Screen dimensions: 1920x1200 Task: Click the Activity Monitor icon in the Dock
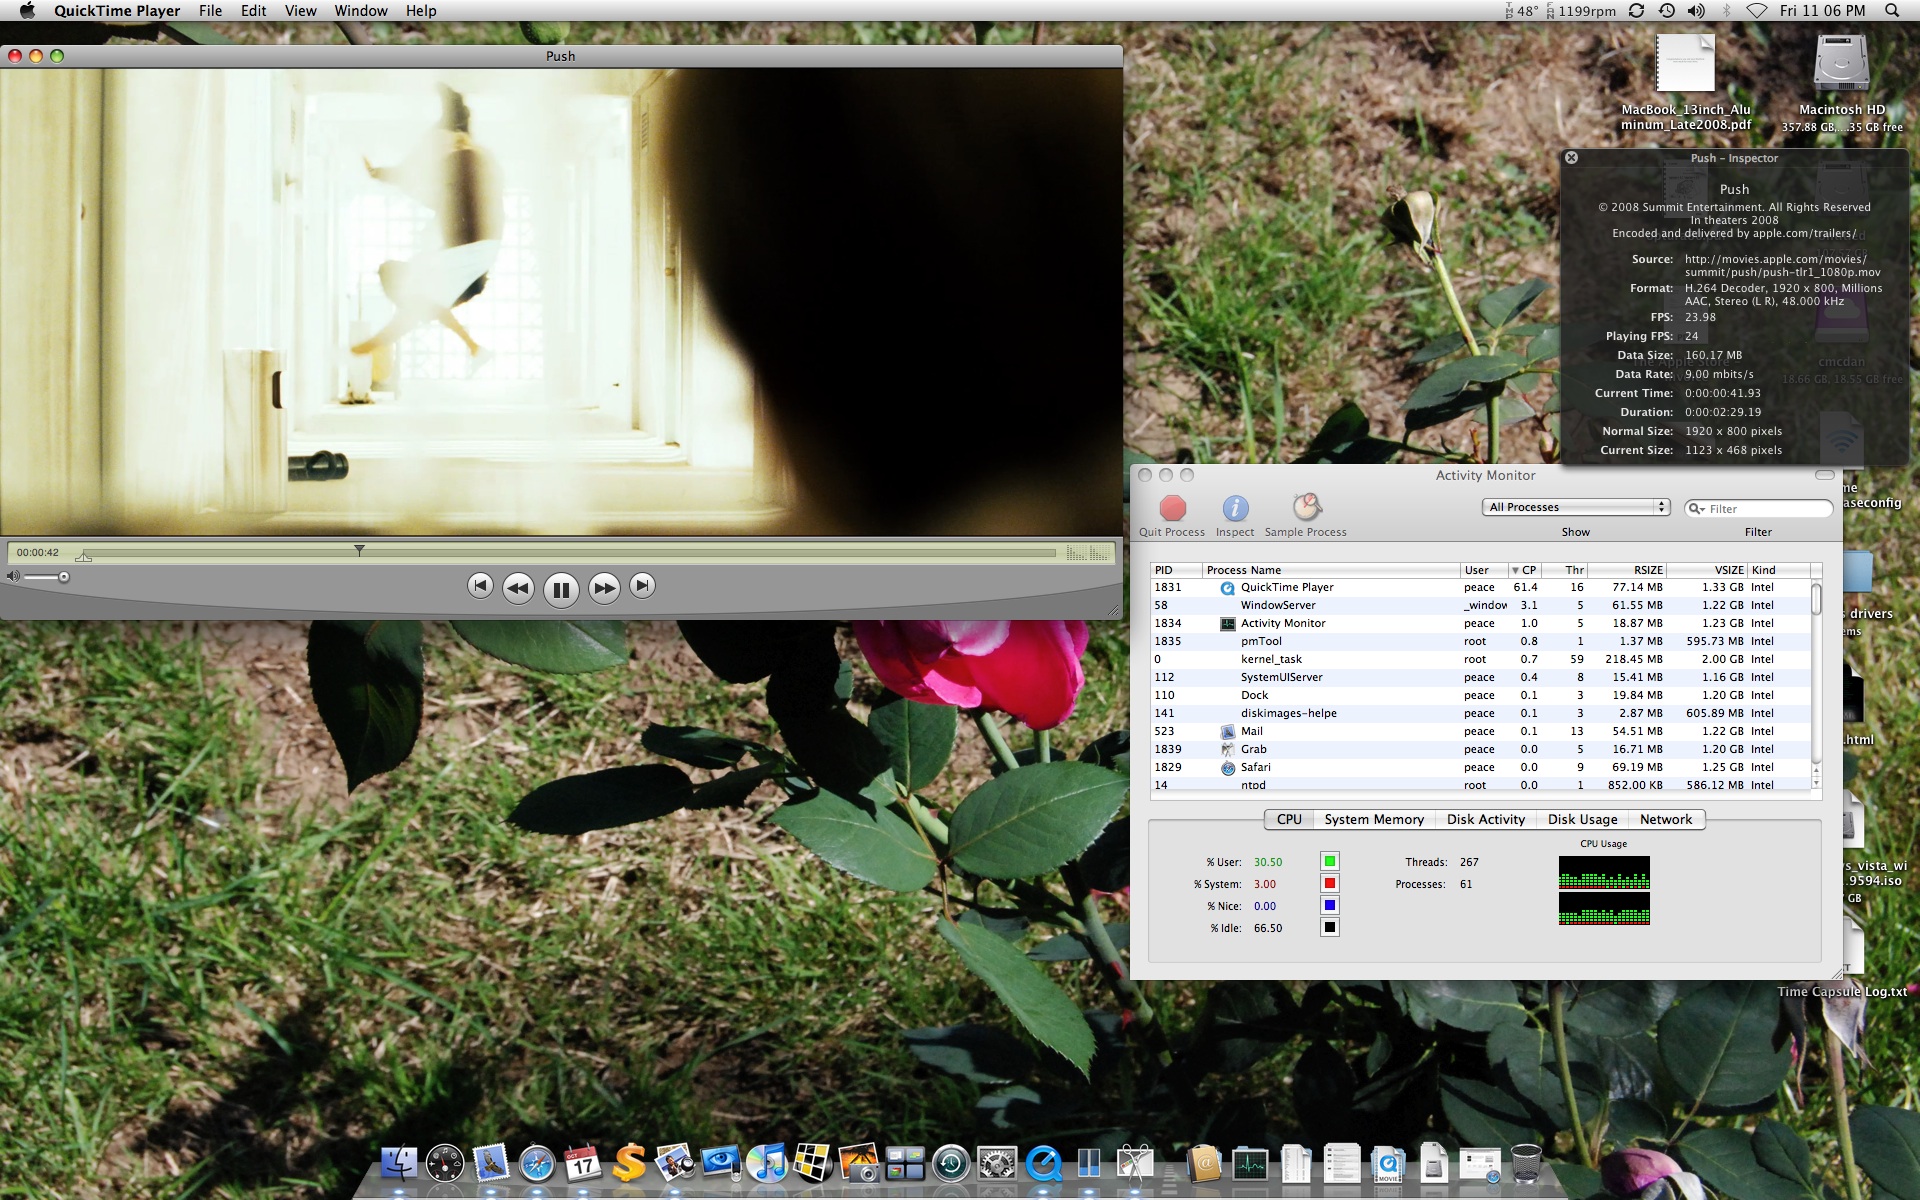click(1250, 1164)
